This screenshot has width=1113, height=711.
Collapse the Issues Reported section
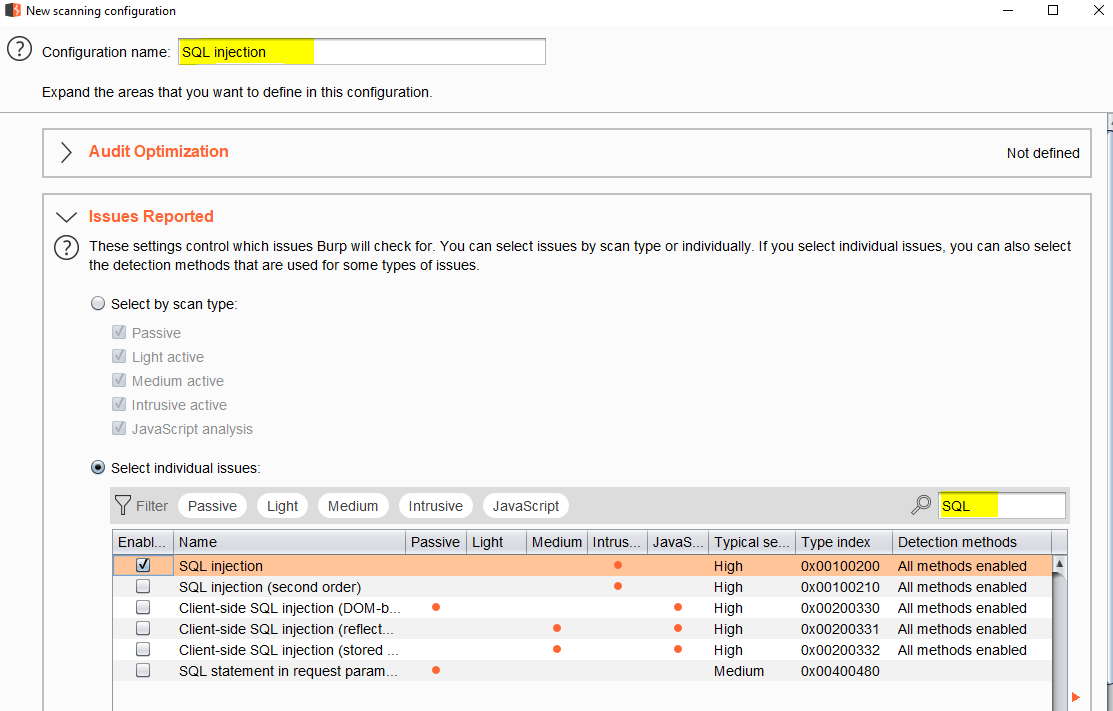[x=66, y=217]
